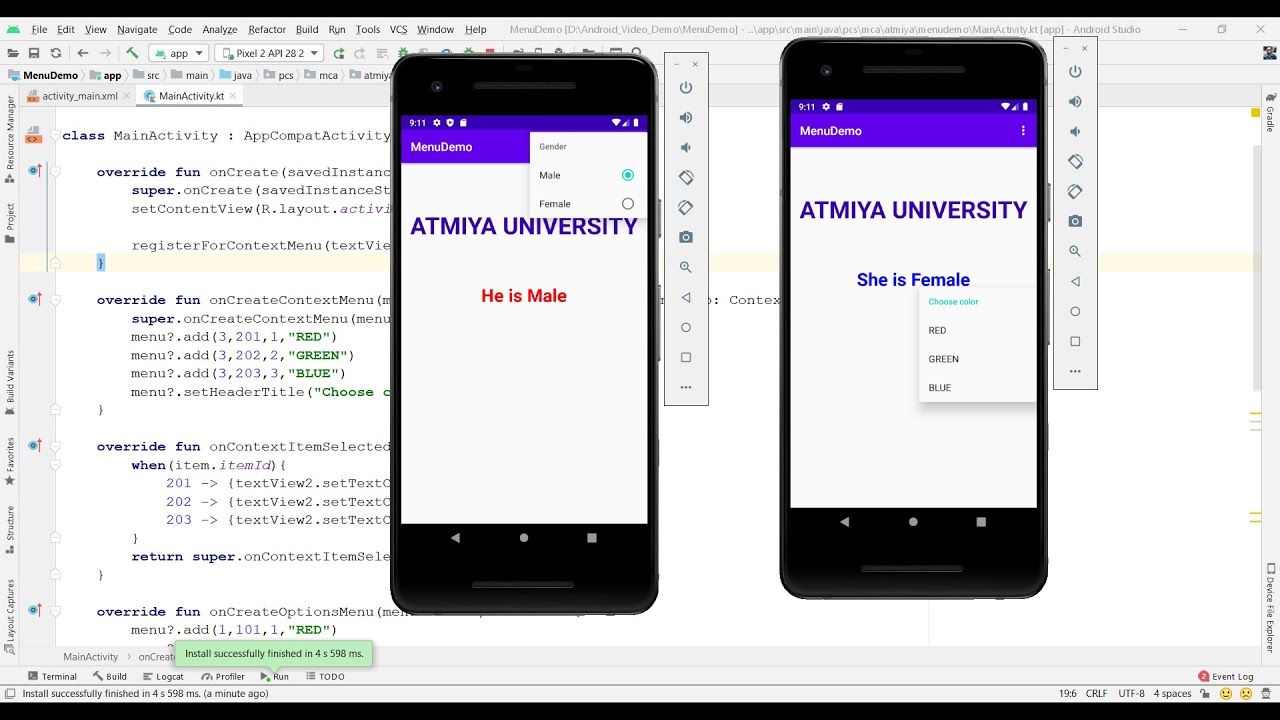Image resolution: width=1280 pixels, height=720 pixels.
Task: Select the MainActivity.kt editor tab
Action: click(190, 96)
